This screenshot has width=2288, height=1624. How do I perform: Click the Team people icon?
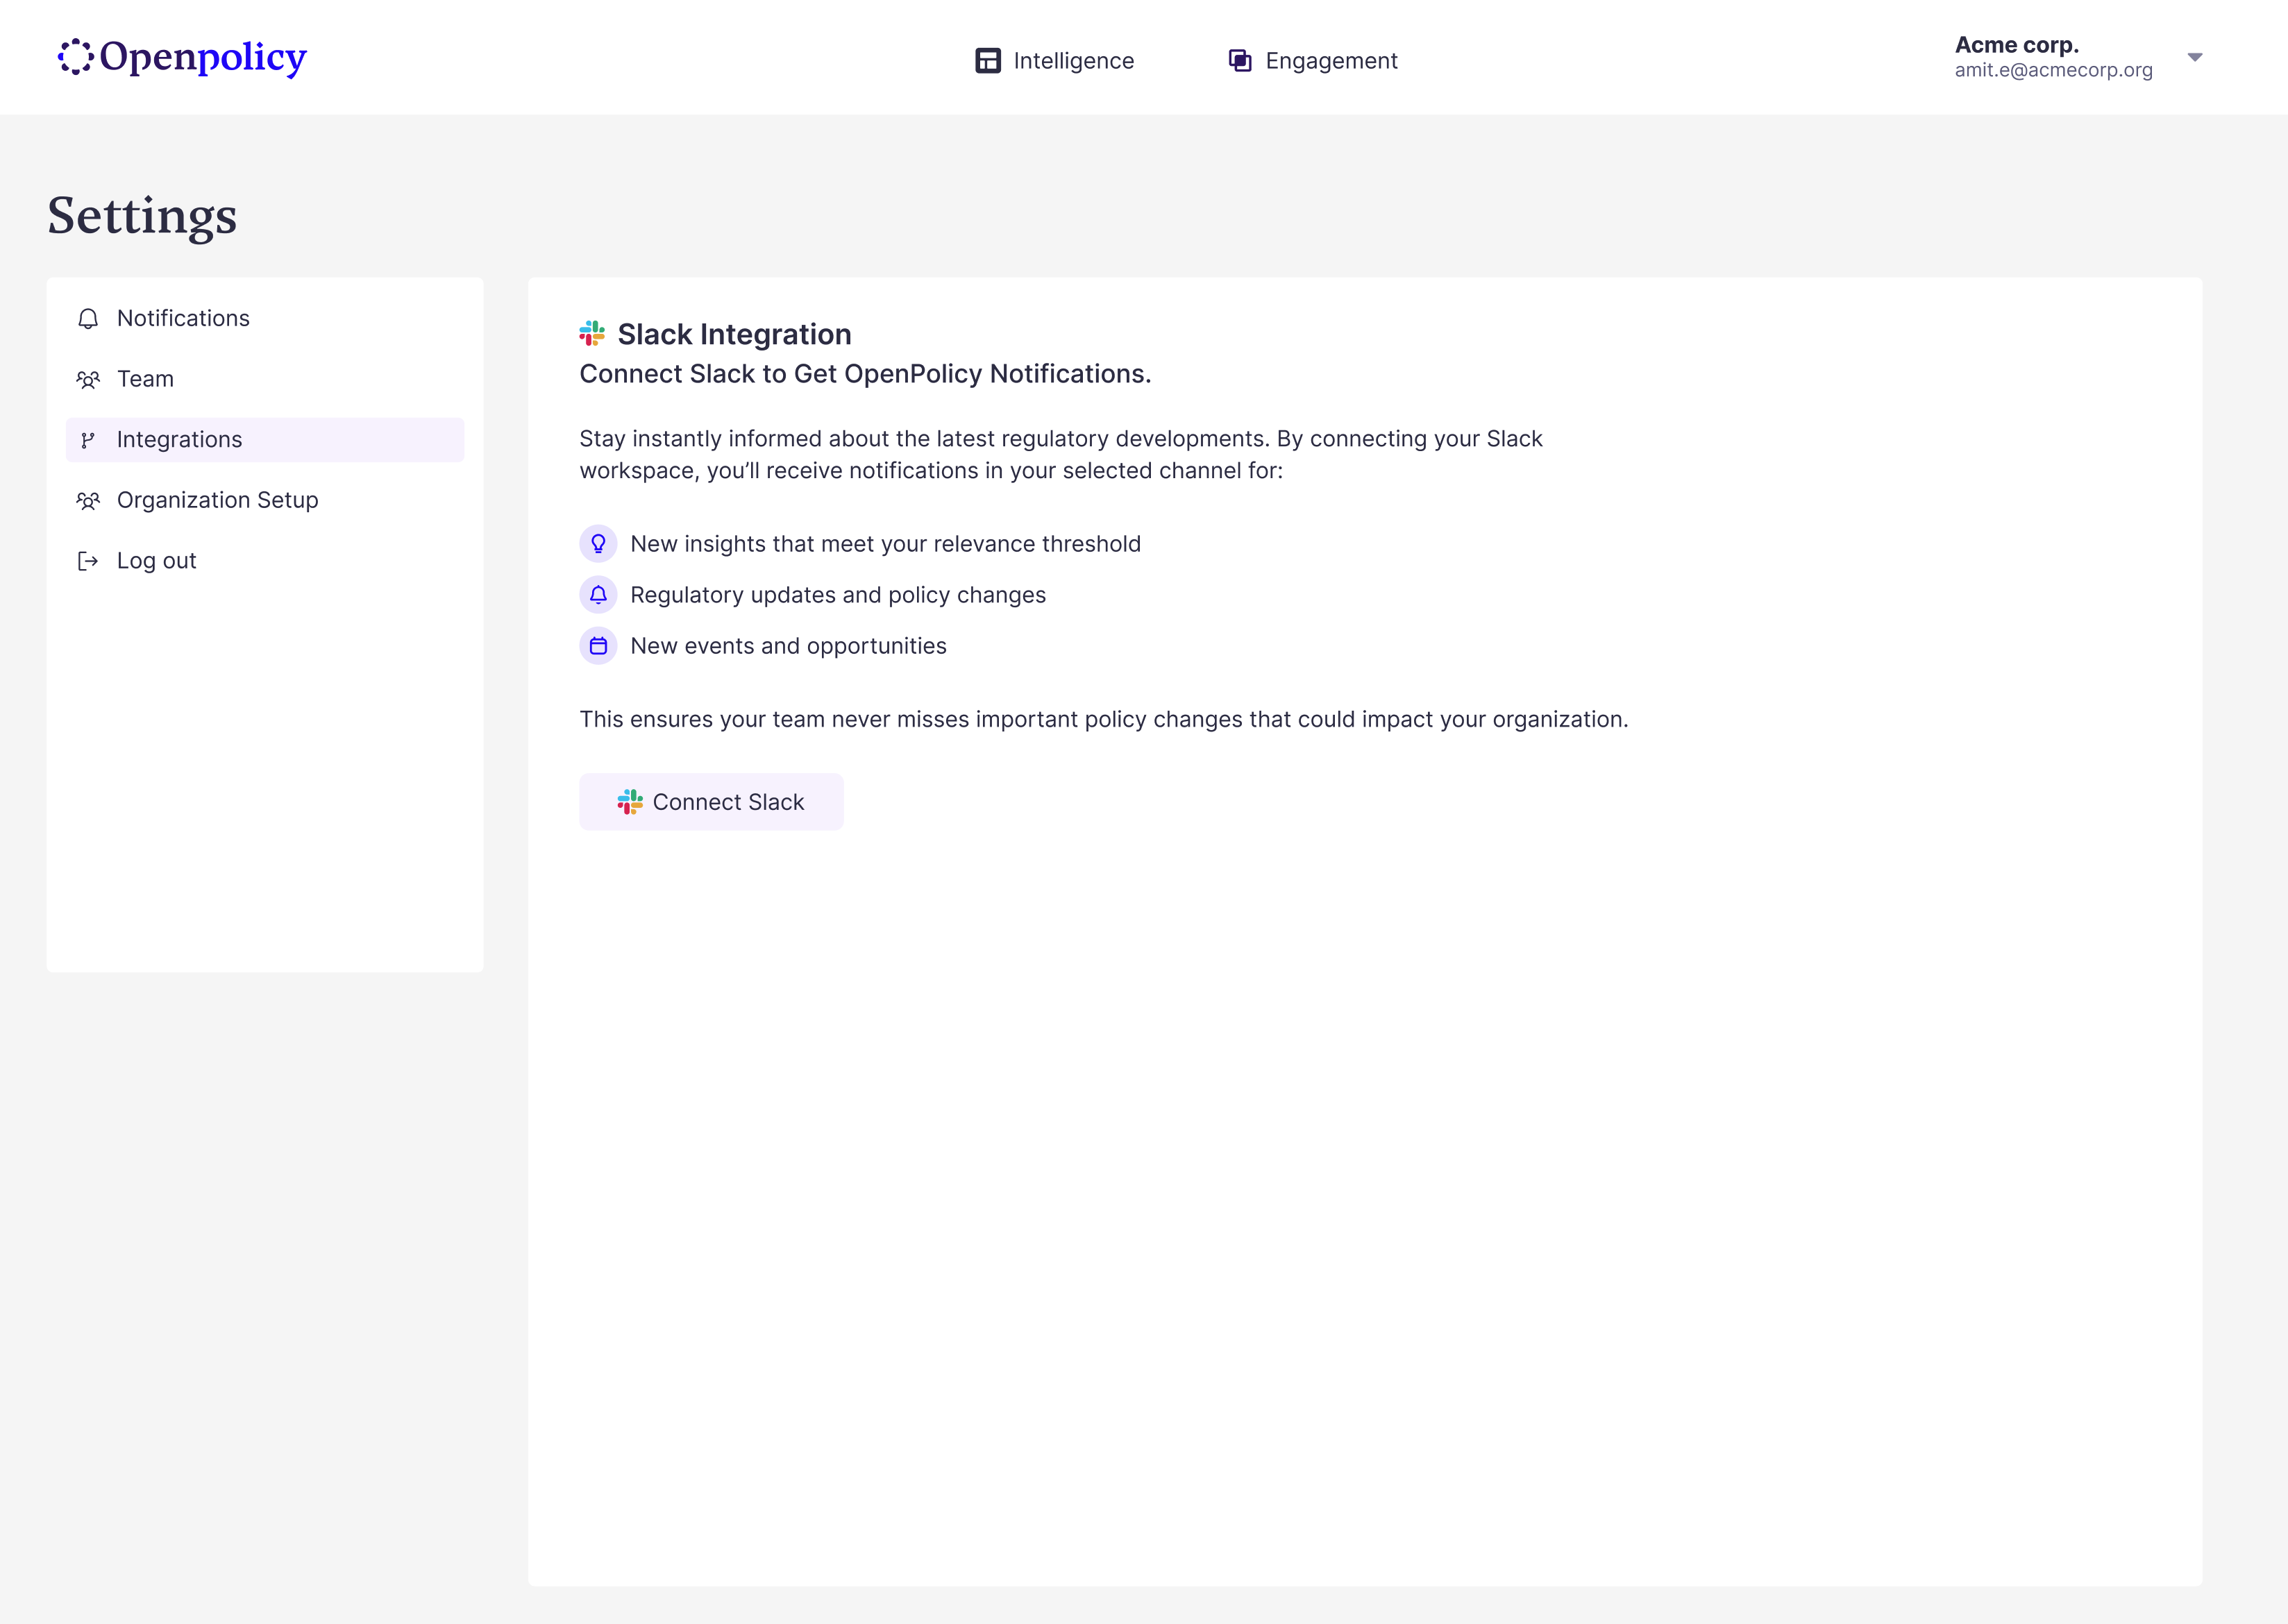tap(88, 380)
